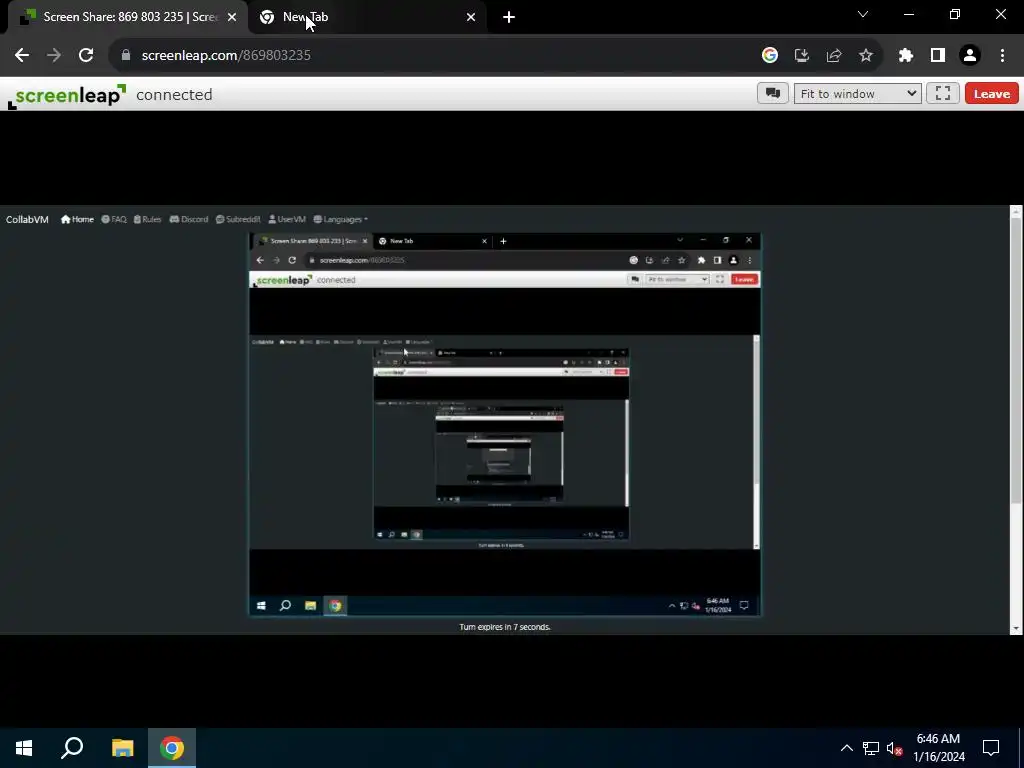Screen dimensions: 1024x768
Task: Open the notification center icon
Action: (991, 748)
